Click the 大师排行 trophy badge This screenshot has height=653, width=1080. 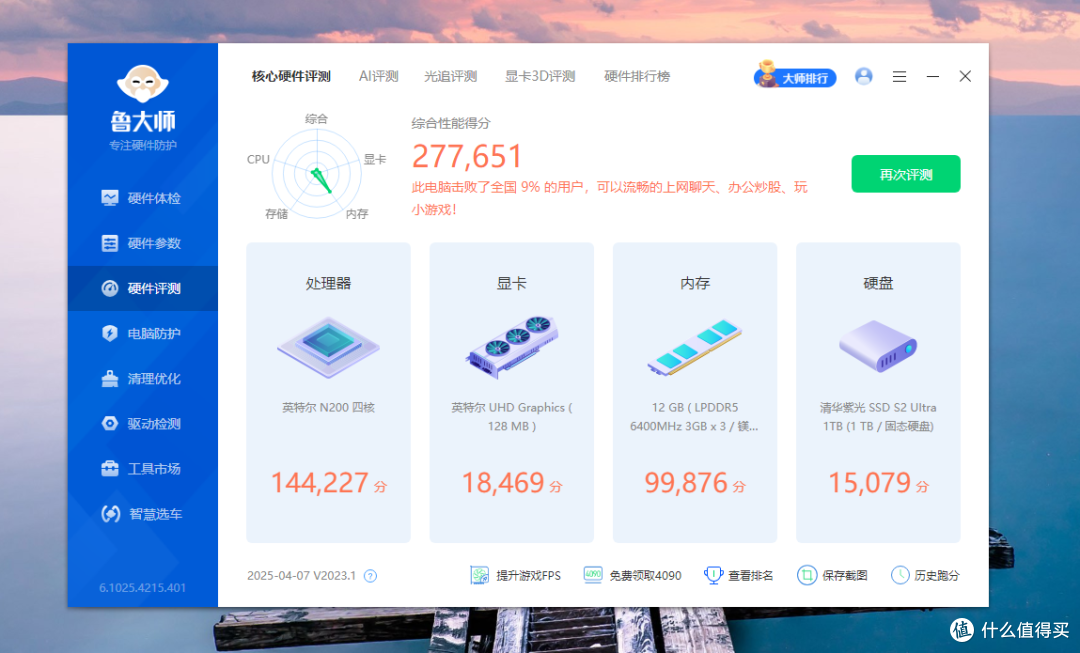[x=795, y=76]
